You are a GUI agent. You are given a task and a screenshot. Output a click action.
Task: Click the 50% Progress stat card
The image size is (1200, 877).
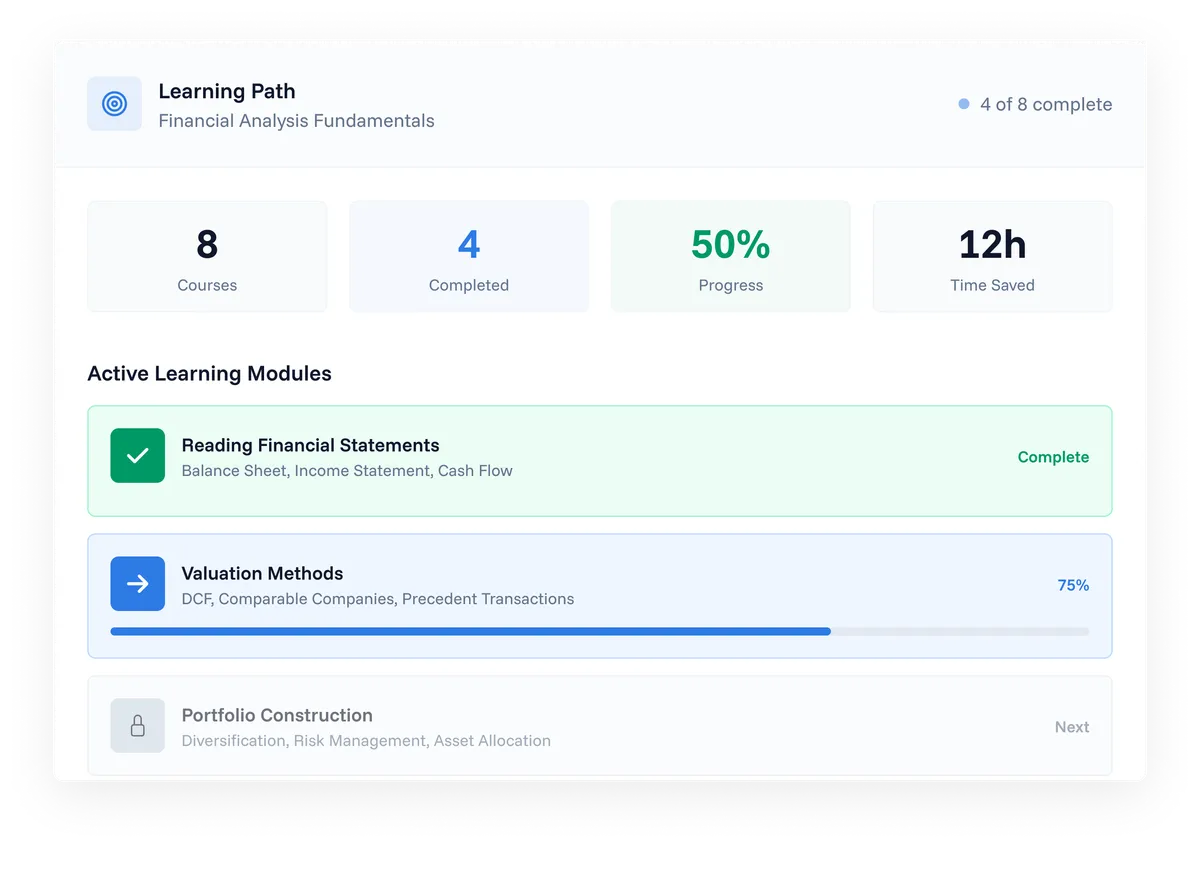tap(730, 256)
